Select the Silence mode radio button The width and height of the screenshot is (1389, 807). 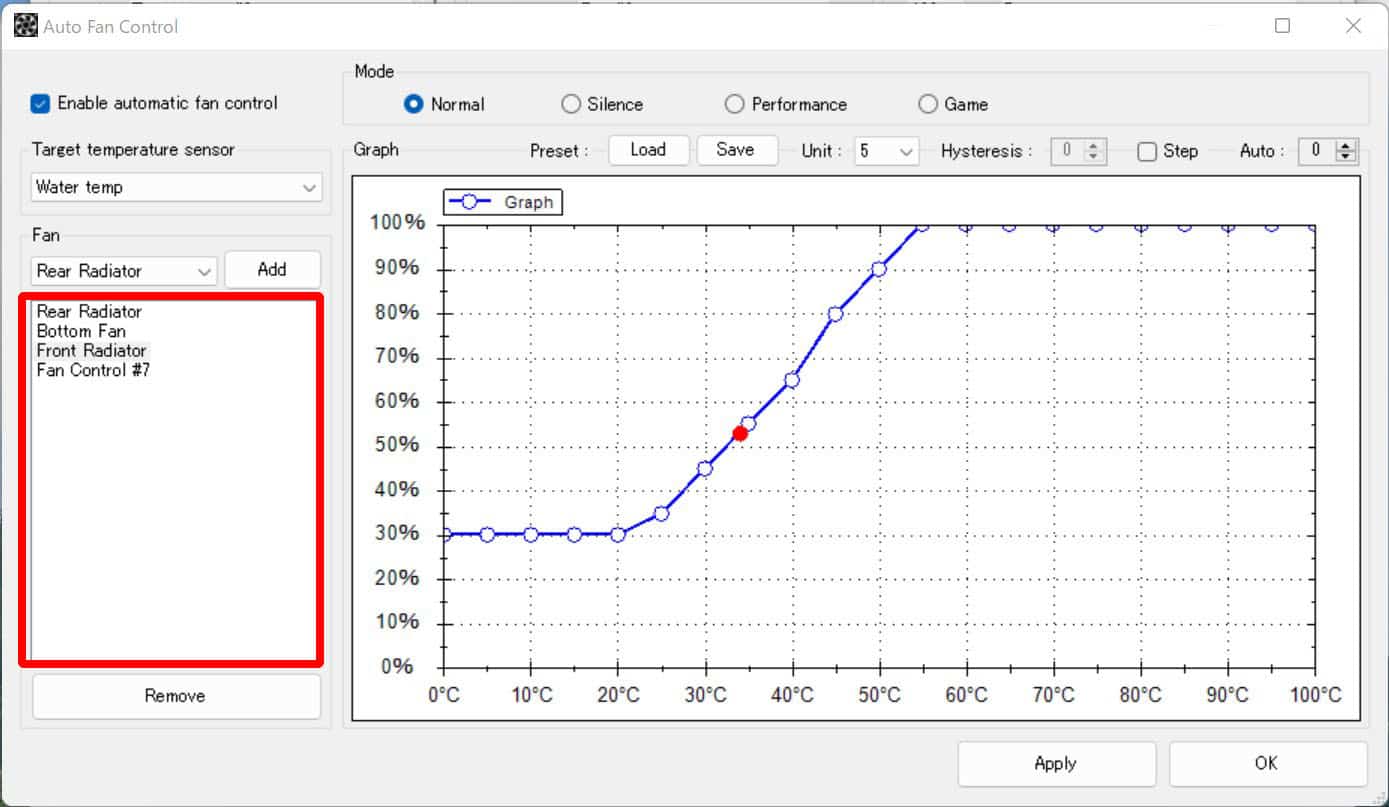(x=571, y=104)
